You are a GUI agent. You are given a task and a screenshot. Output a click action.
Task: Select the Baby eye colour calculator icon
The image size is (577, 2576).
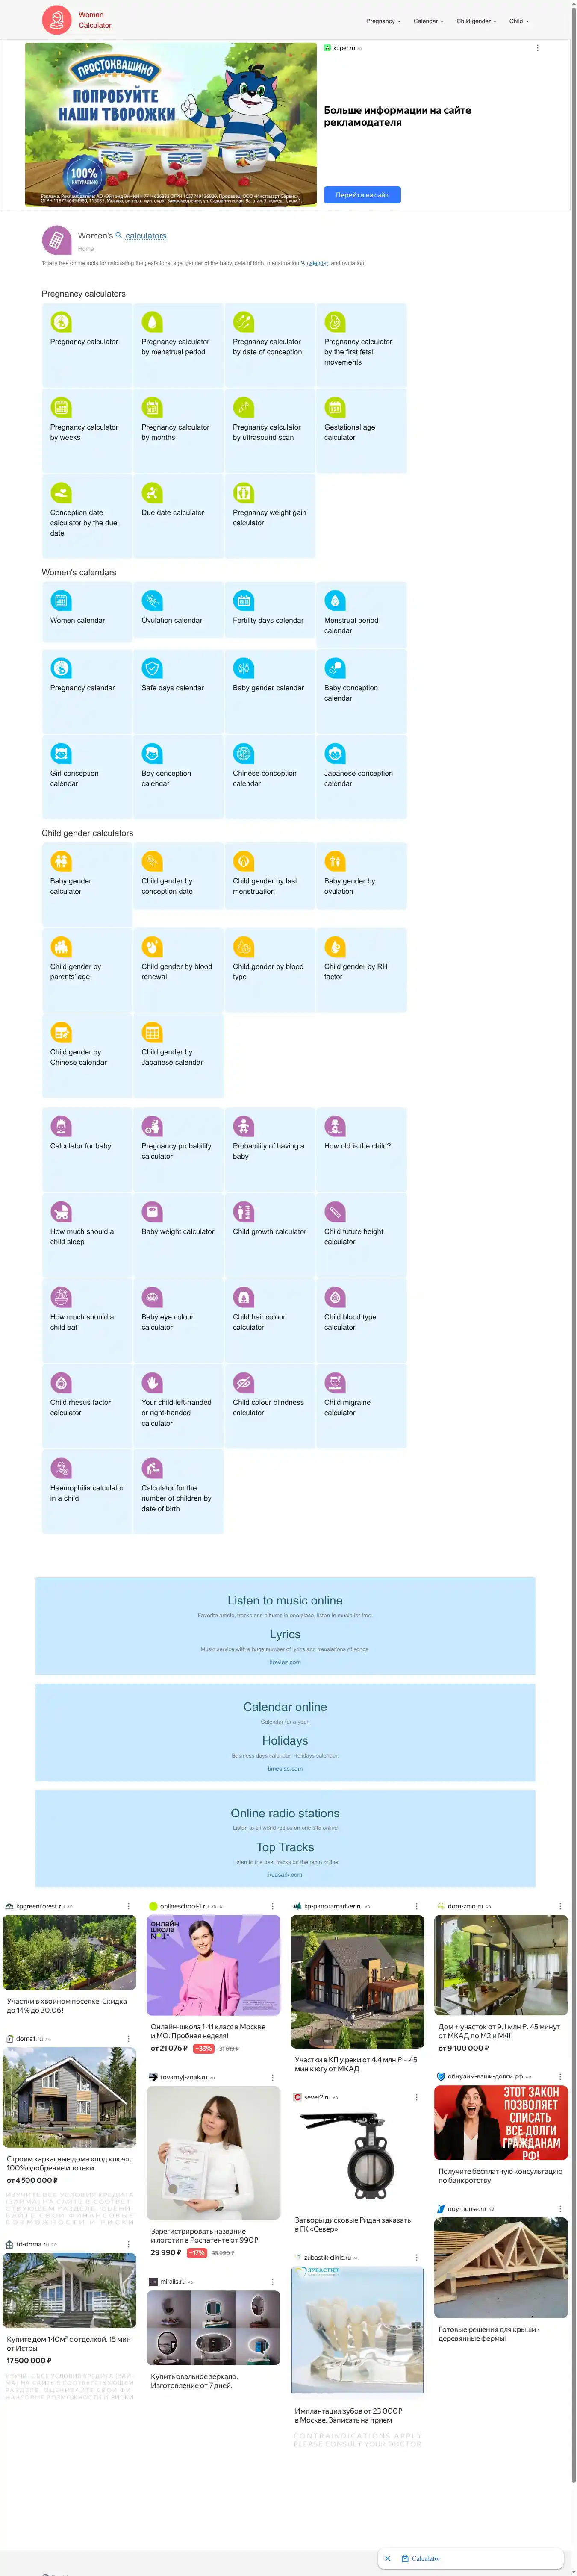coord(152,1297)
